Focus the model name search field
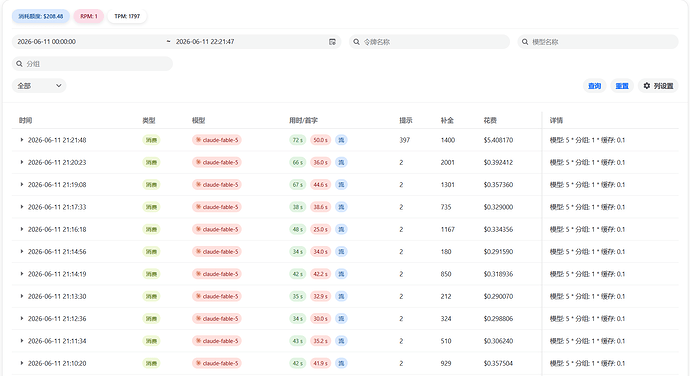Screen dimensions: 690x376 [598, 42]
